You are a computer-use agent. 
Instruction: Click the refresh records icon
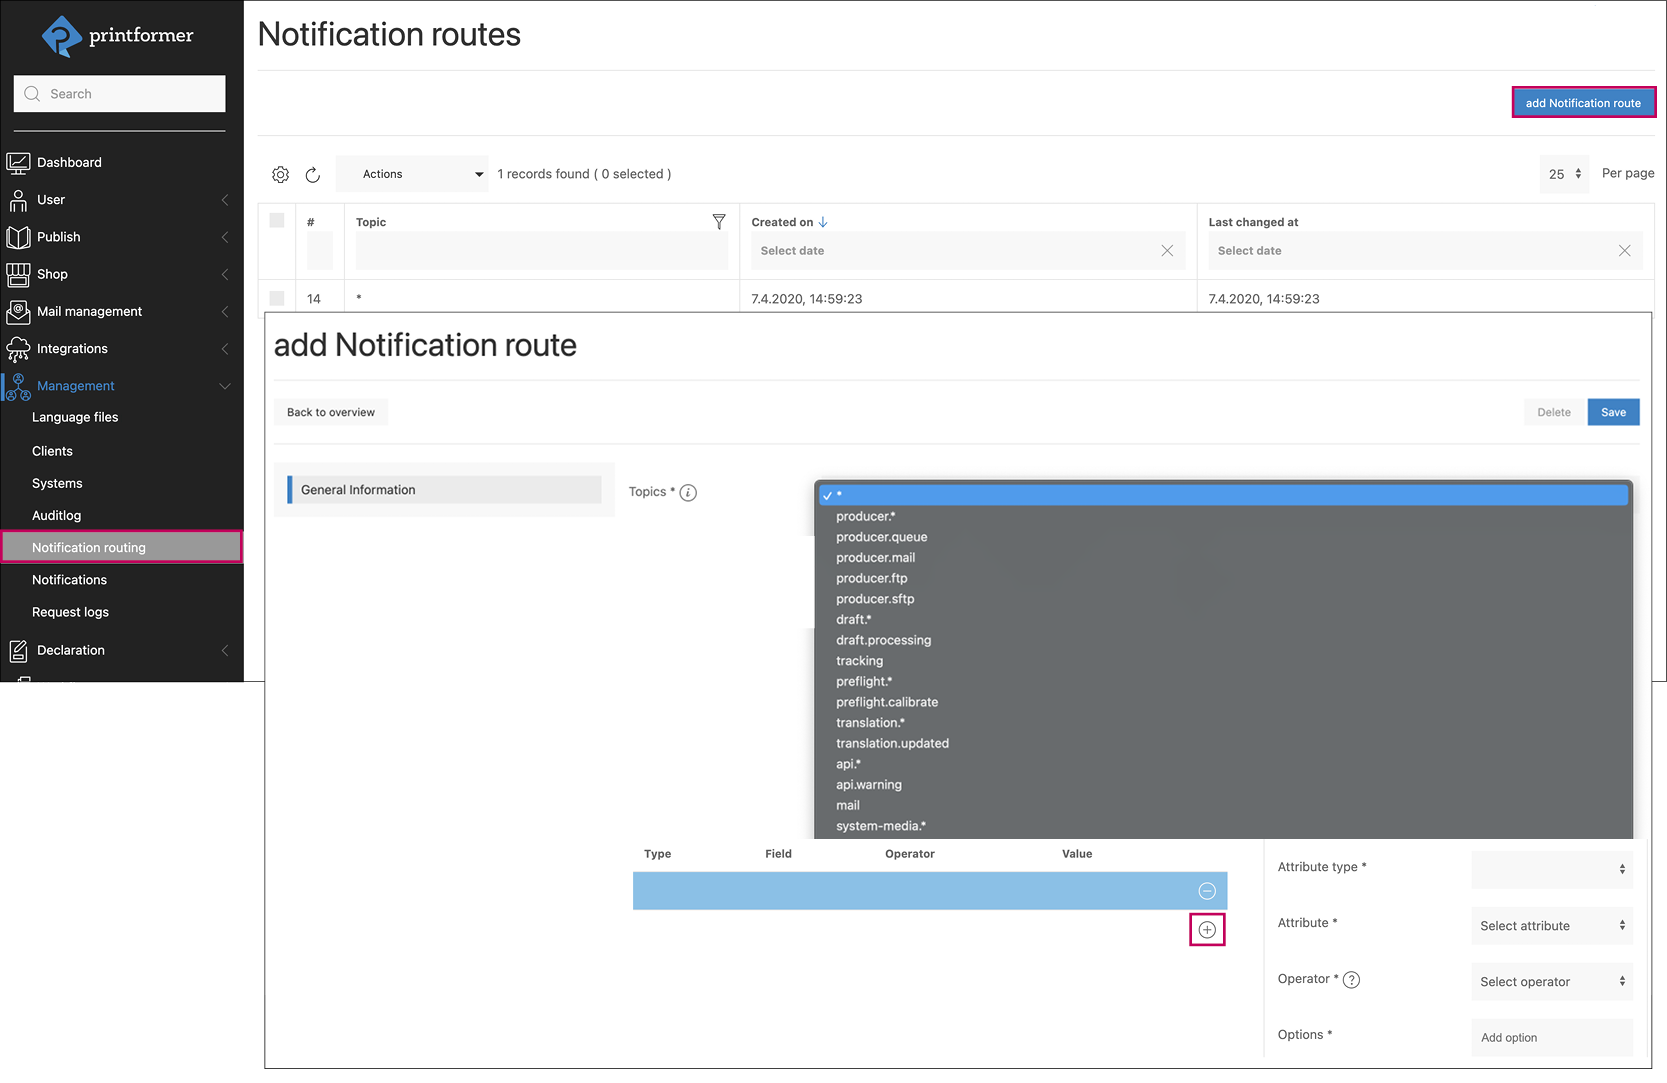(313, 175)
